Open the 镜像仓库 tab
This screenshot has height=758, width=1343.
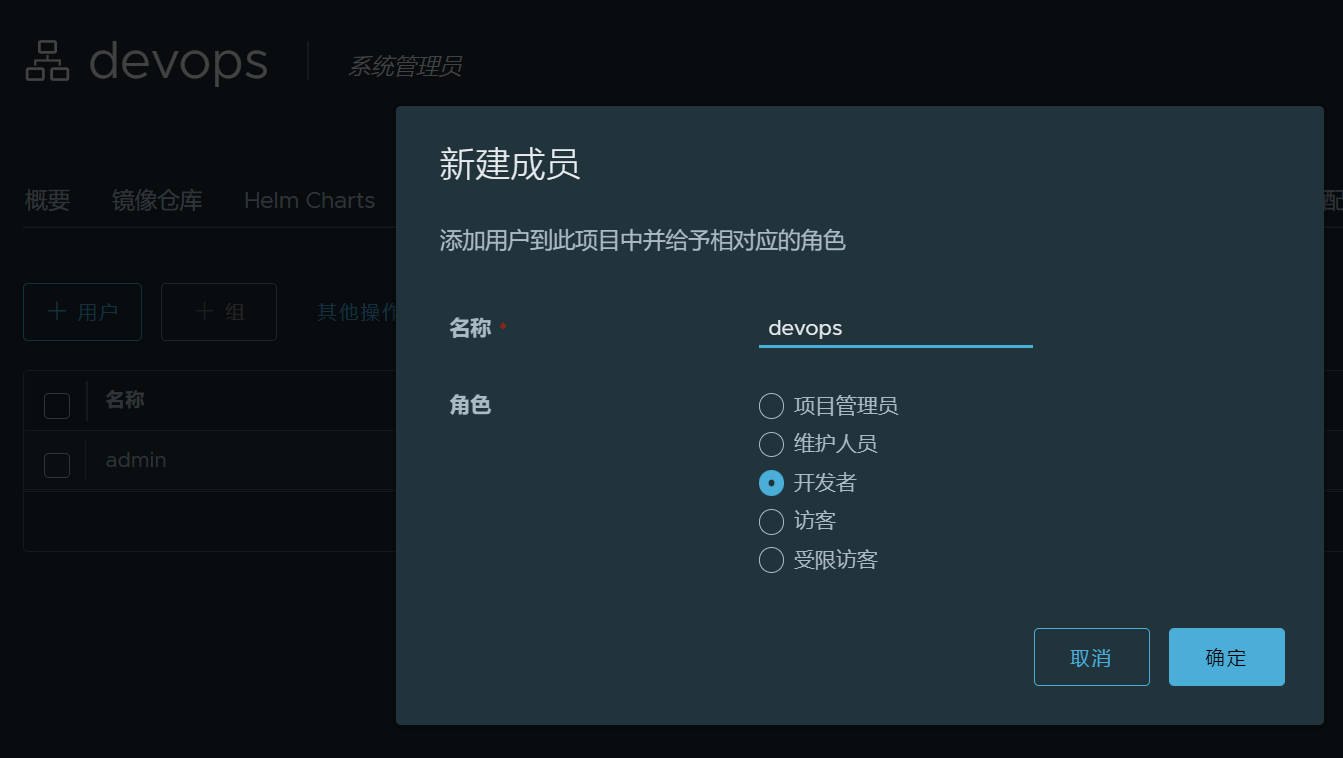click(x=157, y=201)
